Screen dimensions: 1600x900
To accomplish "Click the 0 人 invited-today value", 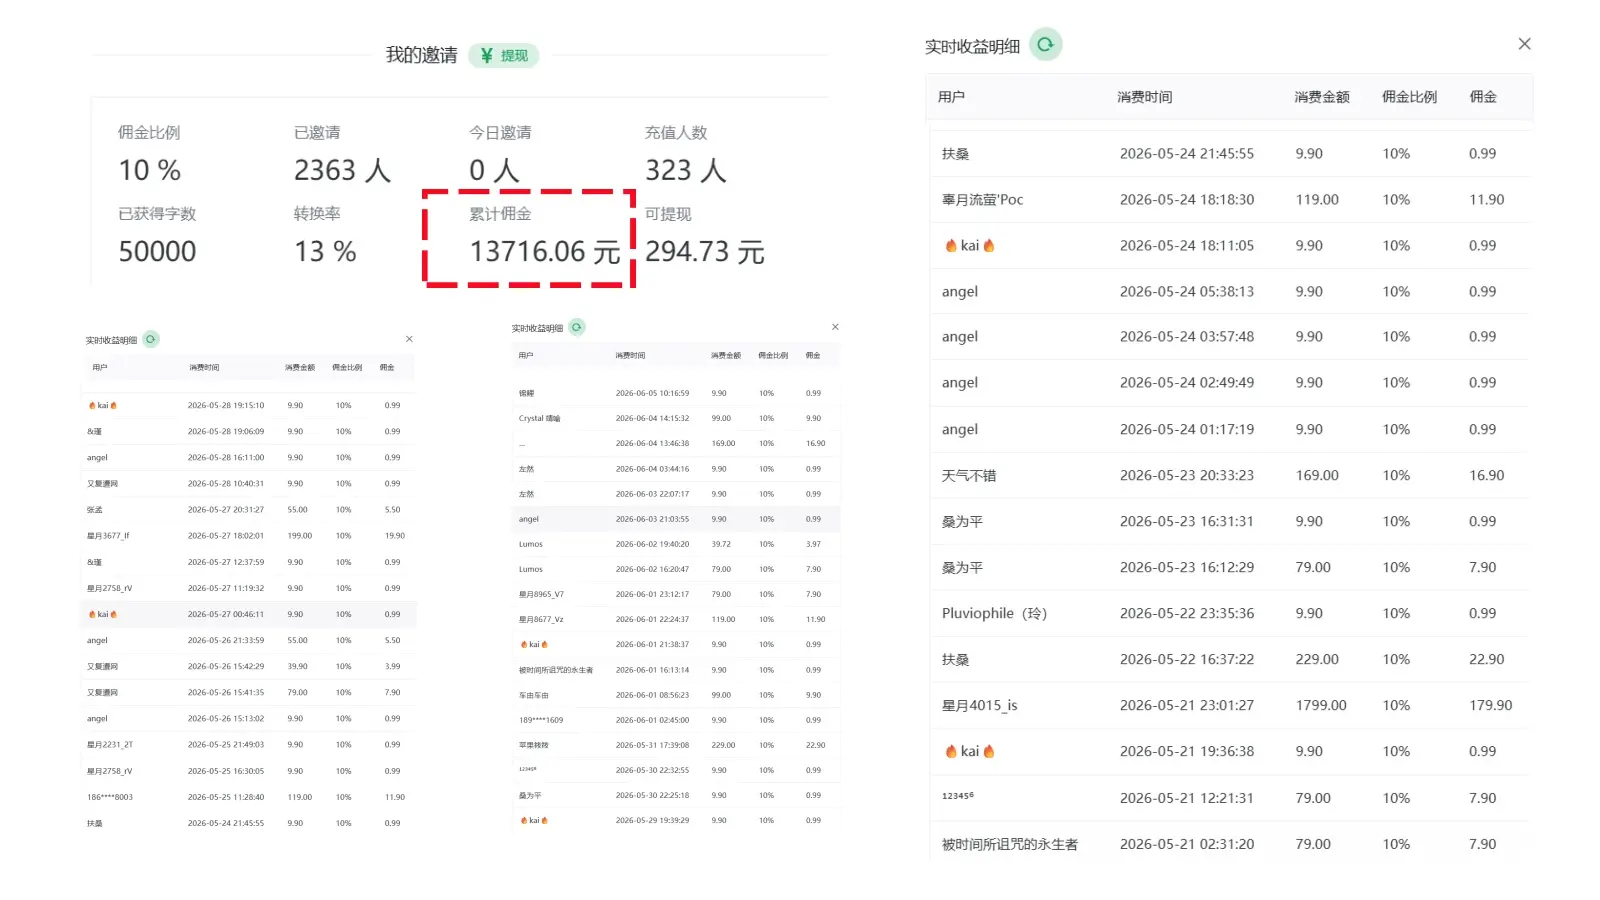I will point(494,170).
